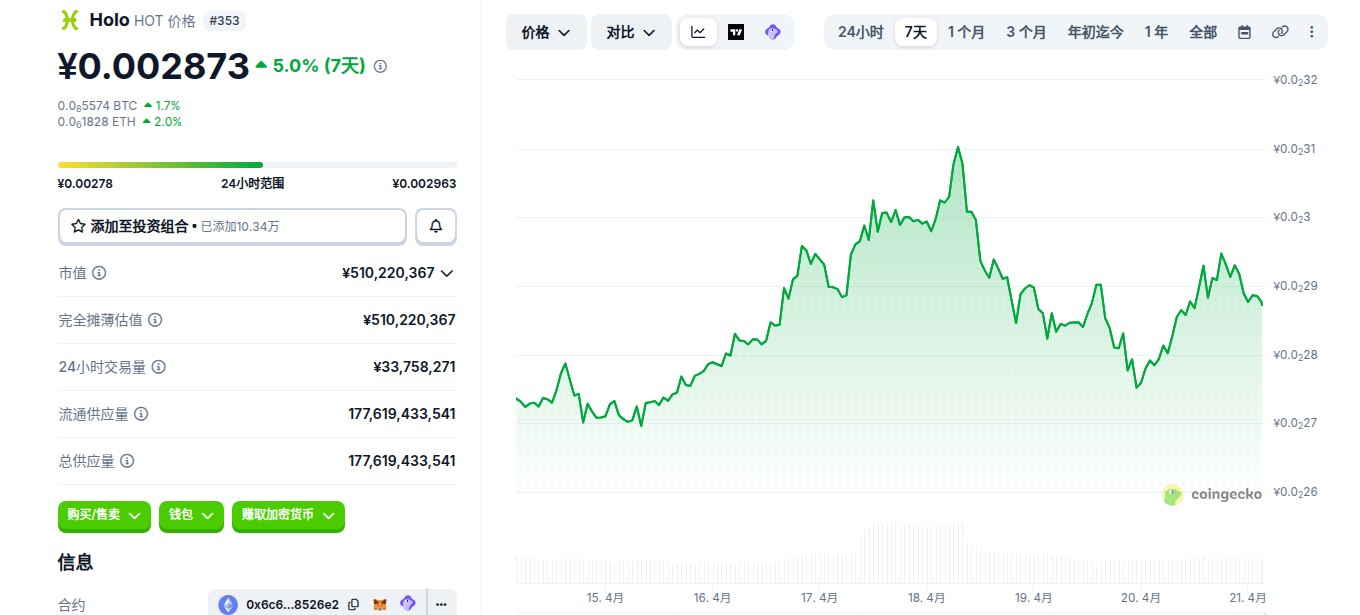Click the ¥510,220,367 market cap value
Image resolution: width=1360 pixels, height=615 pixels.
(x=388, y=273)
